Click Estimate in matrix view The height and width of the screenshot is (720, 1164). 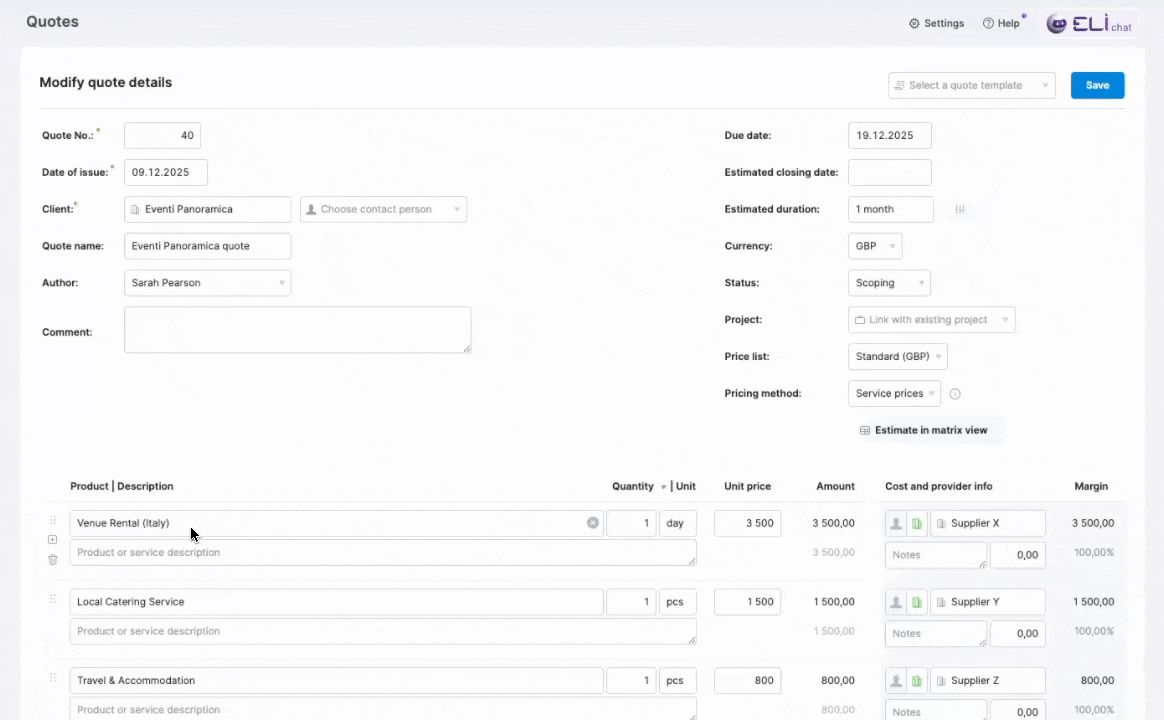pyautogui.click(x=923, y=430)
